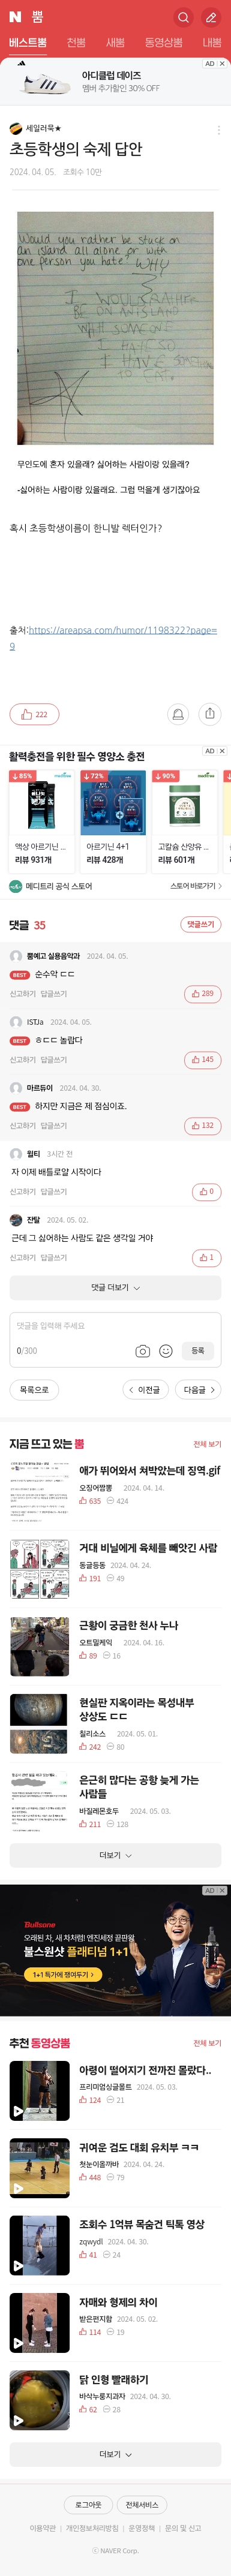Open emoji picker in comment box
The width and height of the screenshot is (231, 2576).
click(x=166, y=1351)
